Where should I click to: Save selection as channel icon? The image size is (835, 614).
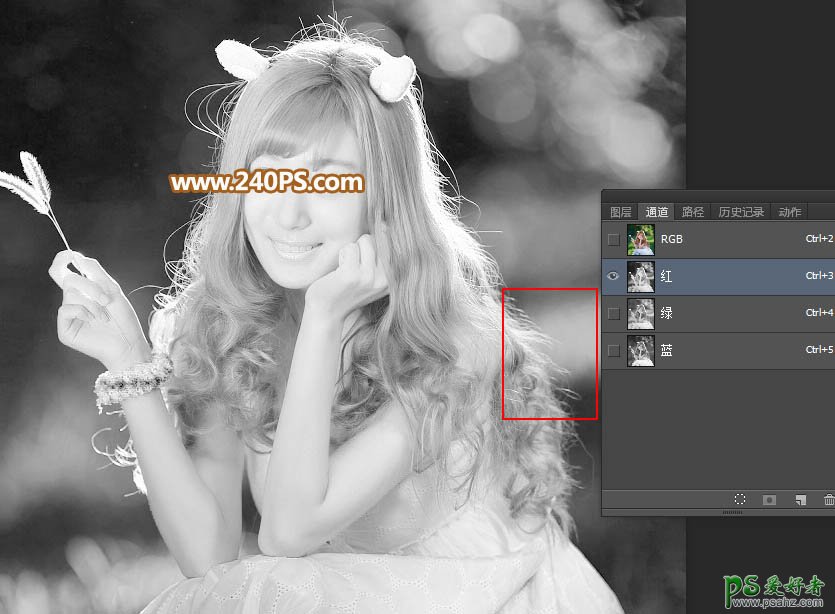[x=769, y=500]
